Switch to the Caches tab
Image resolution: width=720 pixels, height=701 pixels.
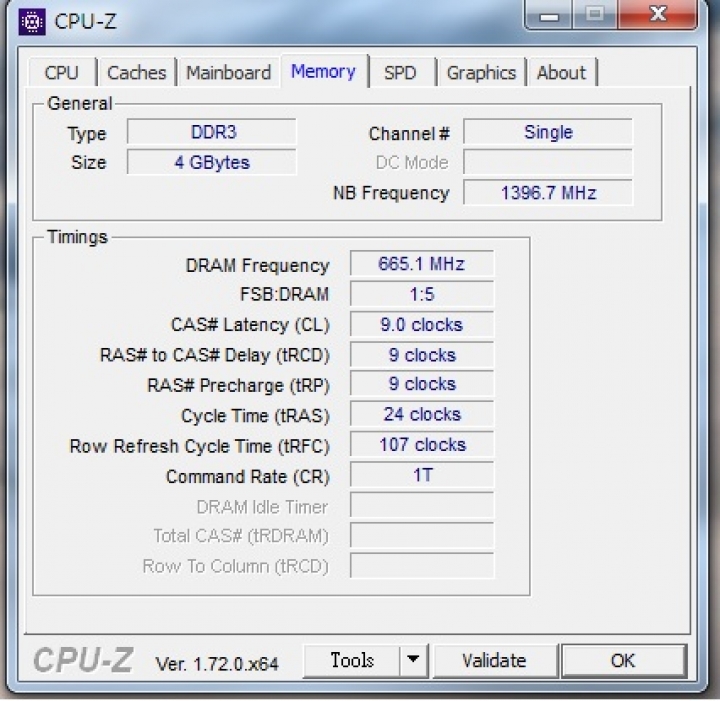(x=136, y=73)
